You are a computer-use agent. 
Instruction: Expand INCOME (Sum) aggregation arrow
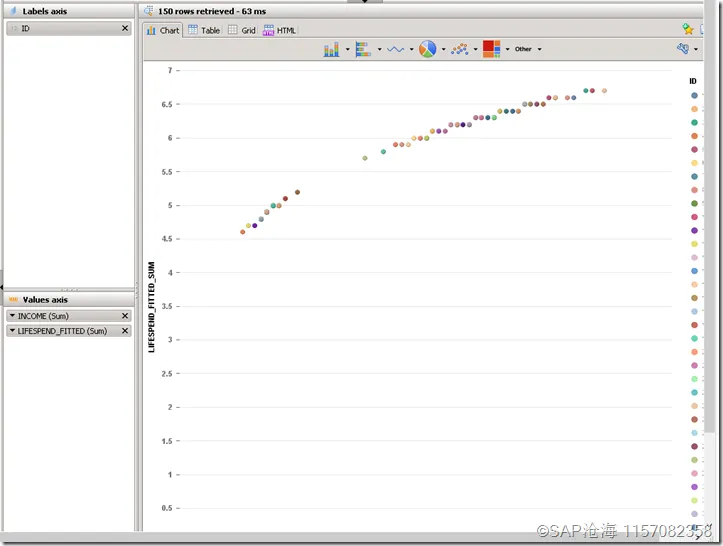(x=12, y=316)
